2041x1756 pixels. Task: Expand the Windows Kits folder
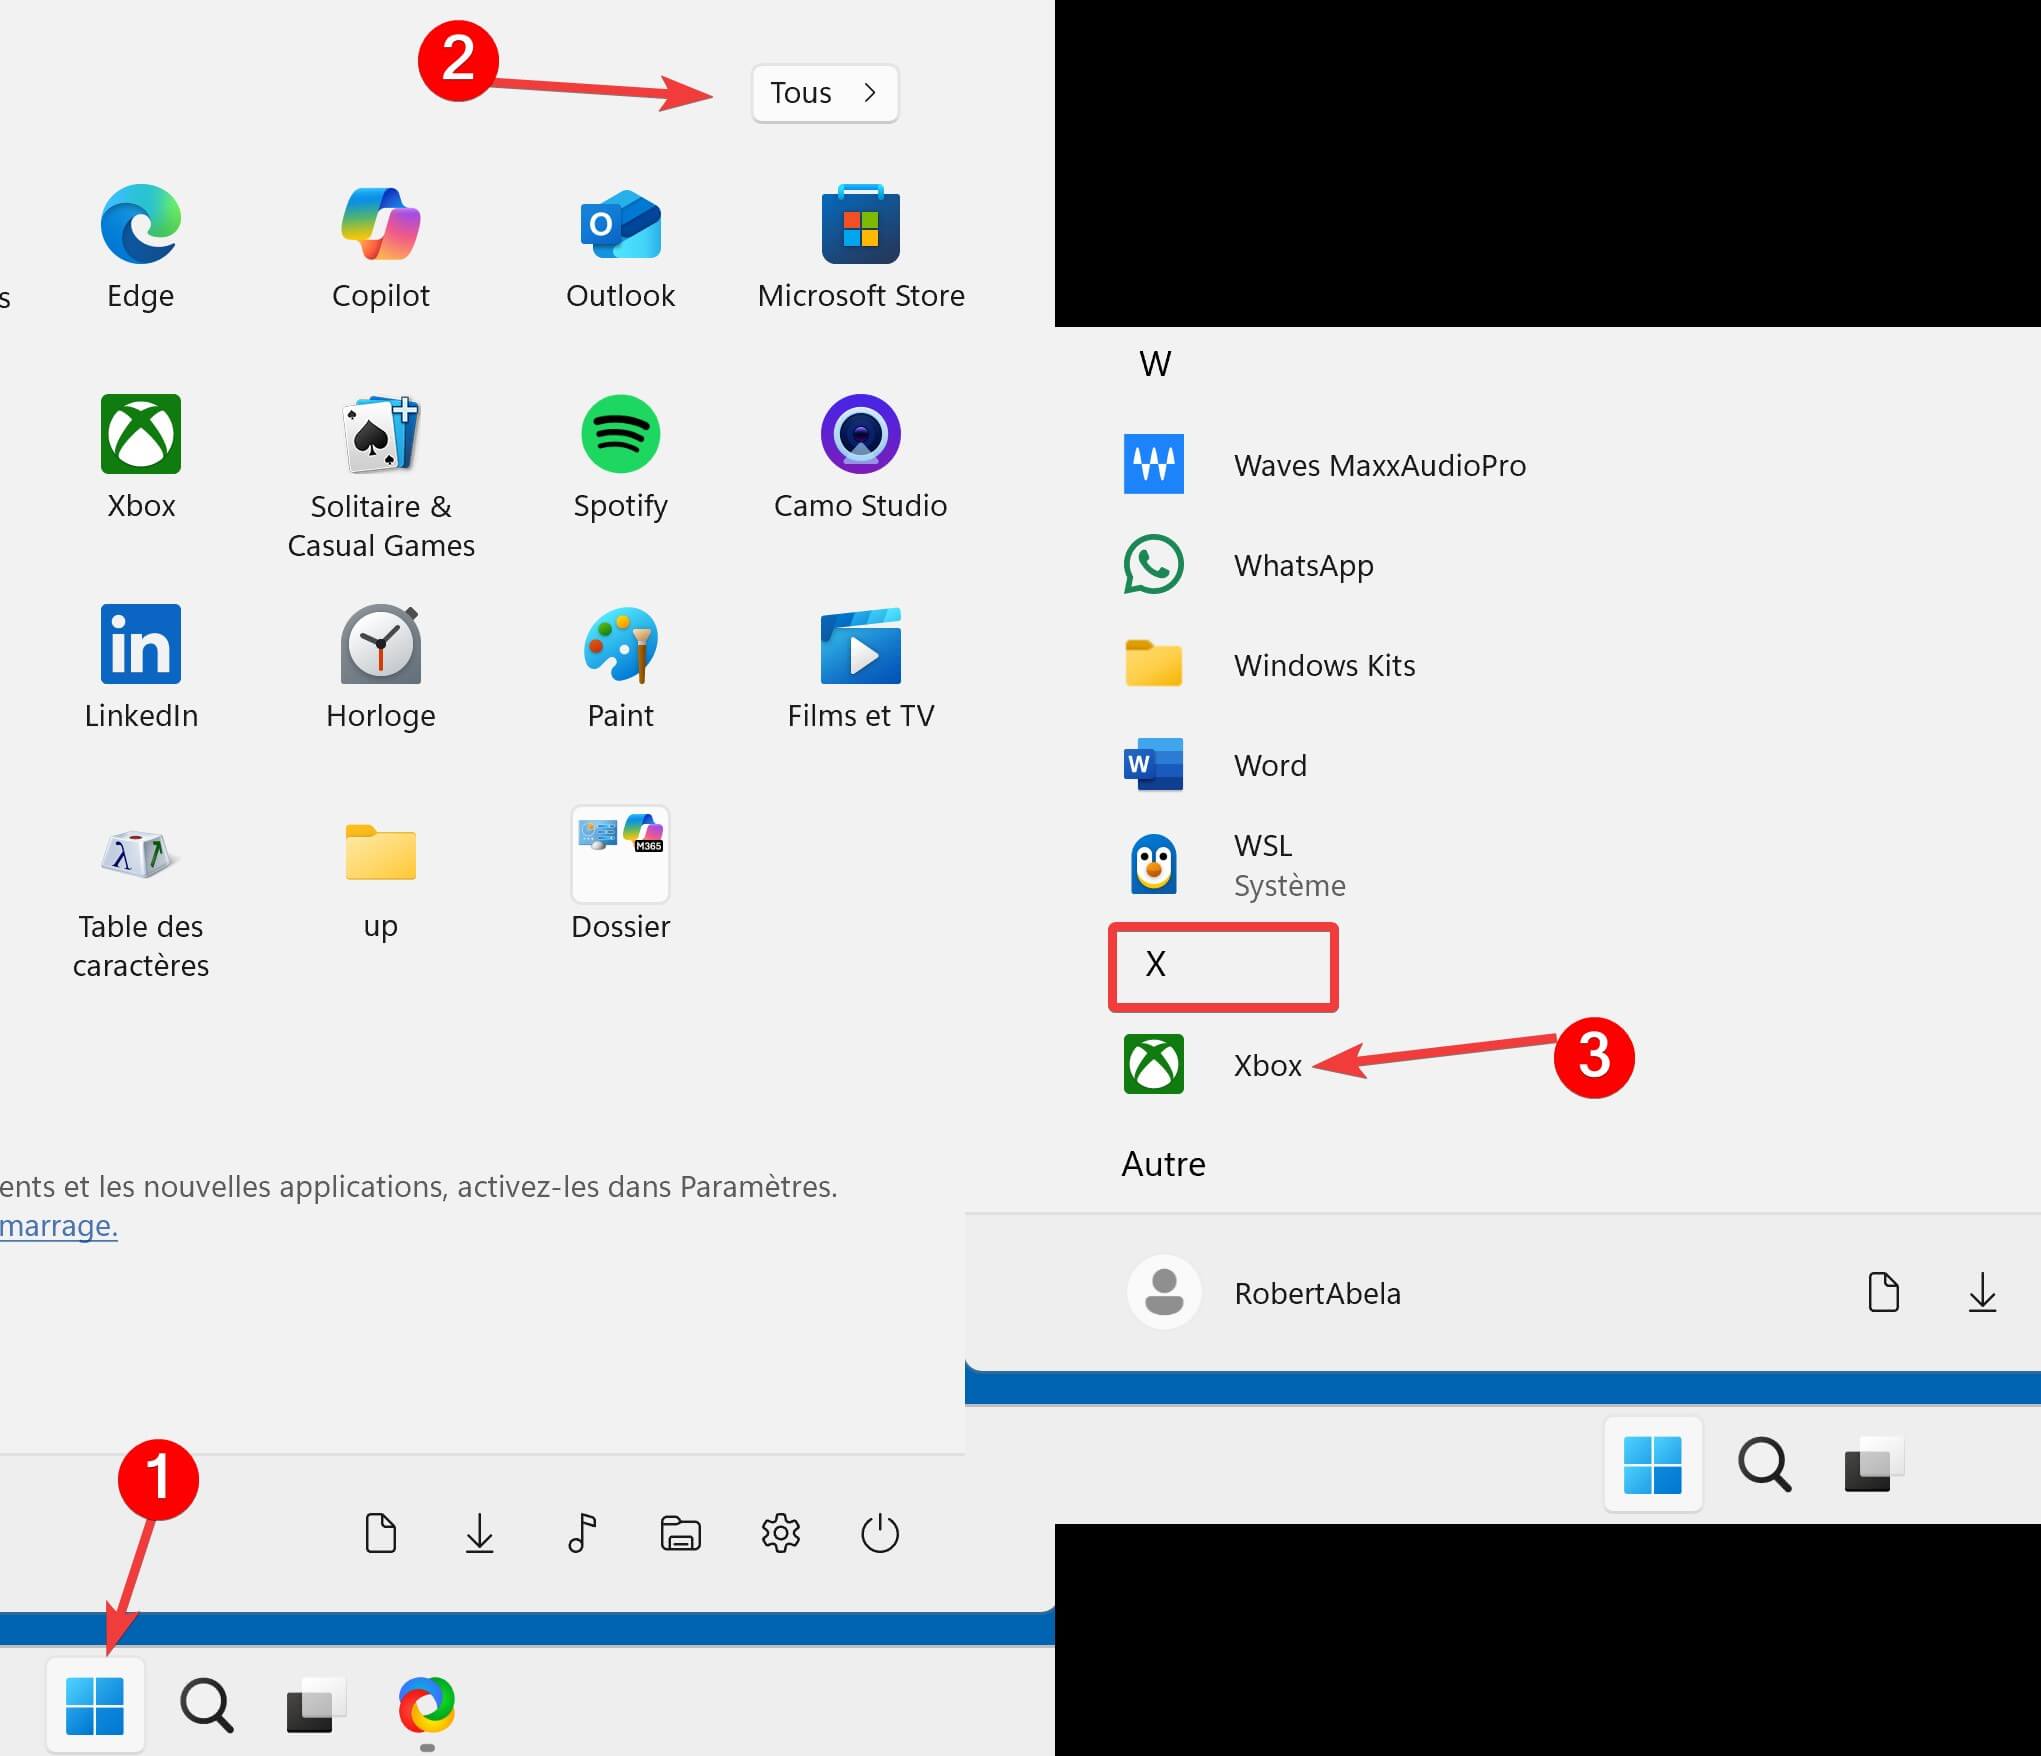coord(1268,665)
